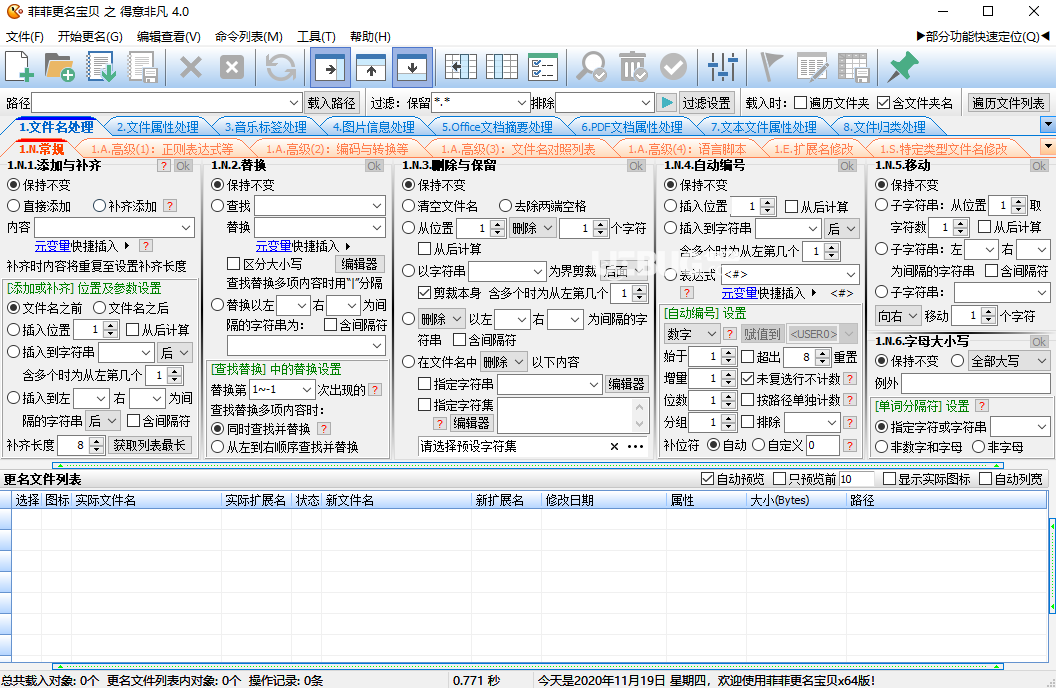This screenshot has width=1056, height=688.
Task: Click the table with pencil edit icon
Action: point(812,67)
